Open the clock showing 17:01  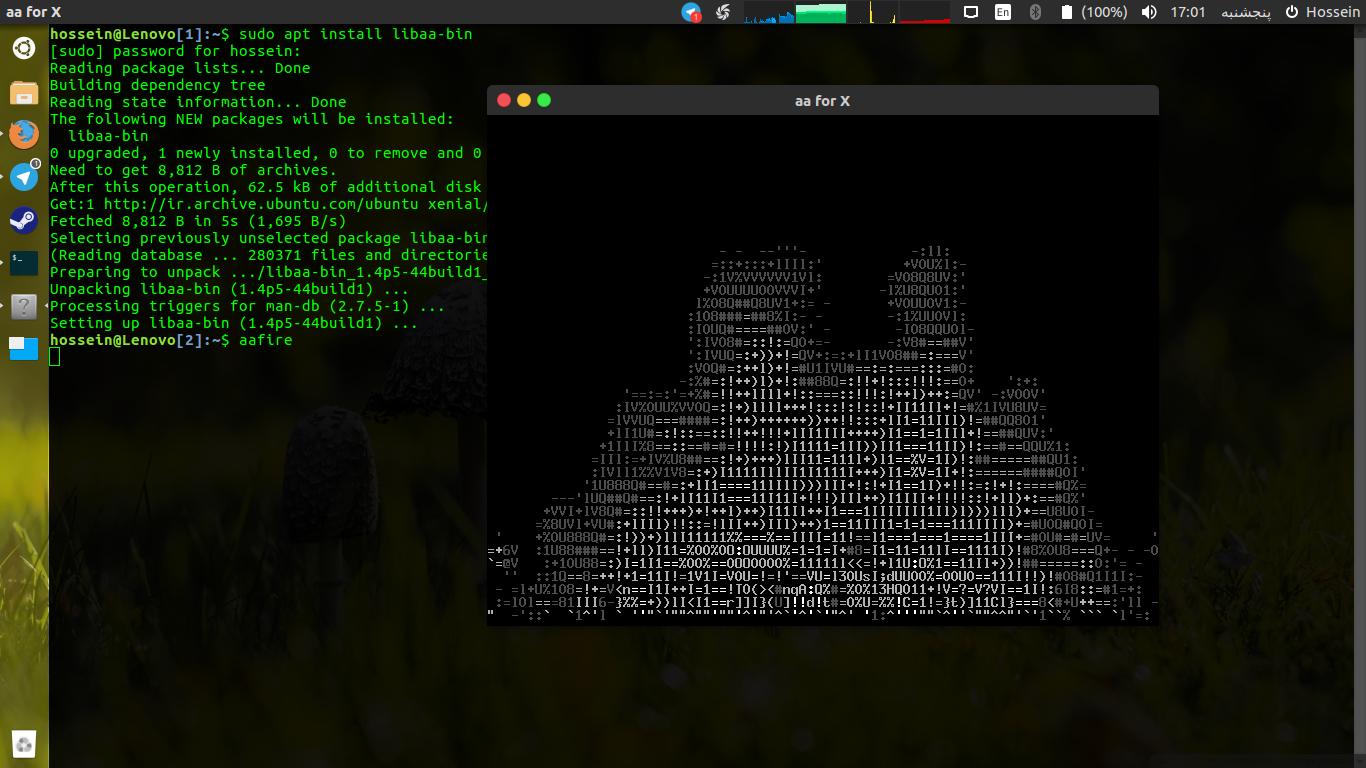pyautogui.click(x=1188, y=12)
